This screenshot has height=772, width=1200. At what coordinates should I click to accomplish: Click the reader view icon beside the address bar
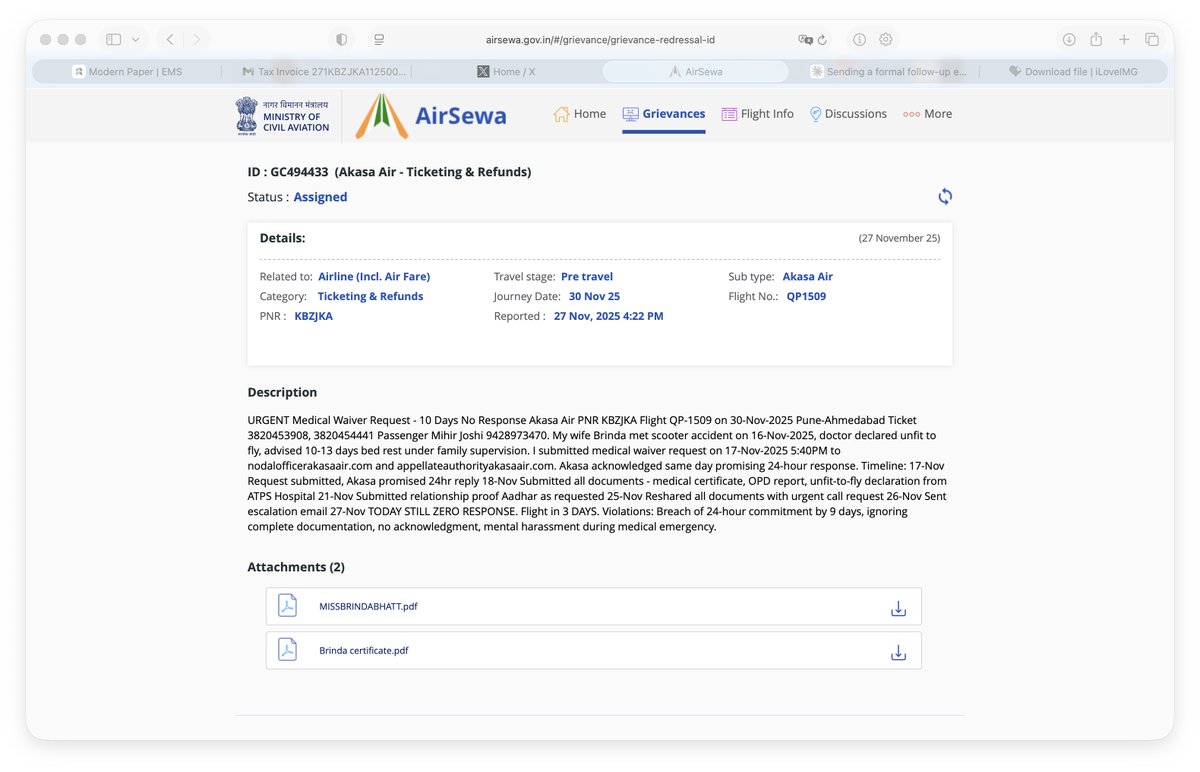coord(379,40)
